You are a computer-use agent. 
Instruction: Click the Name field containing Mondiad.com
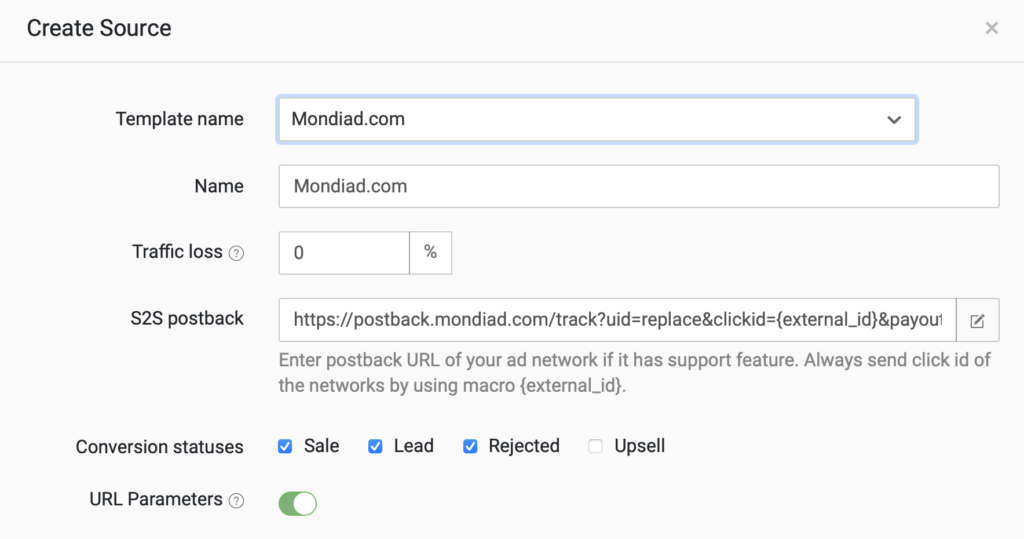click(638, 186)
